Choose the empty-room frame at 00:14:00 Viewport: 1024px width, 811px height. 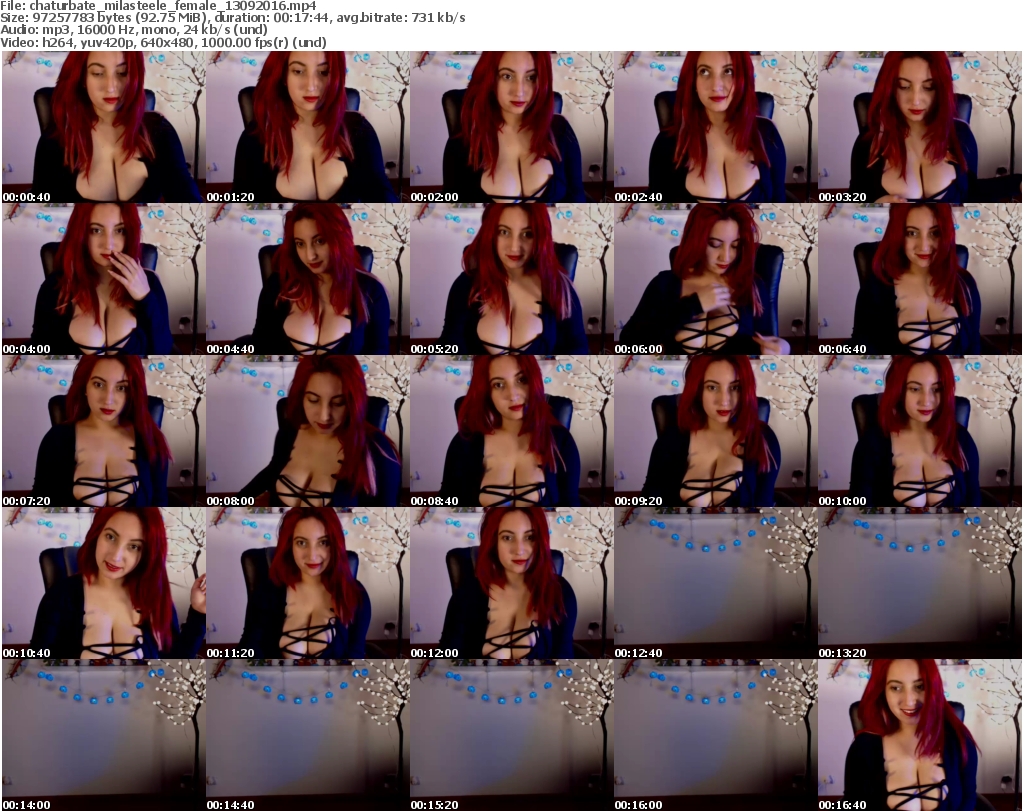click(104, 735)
